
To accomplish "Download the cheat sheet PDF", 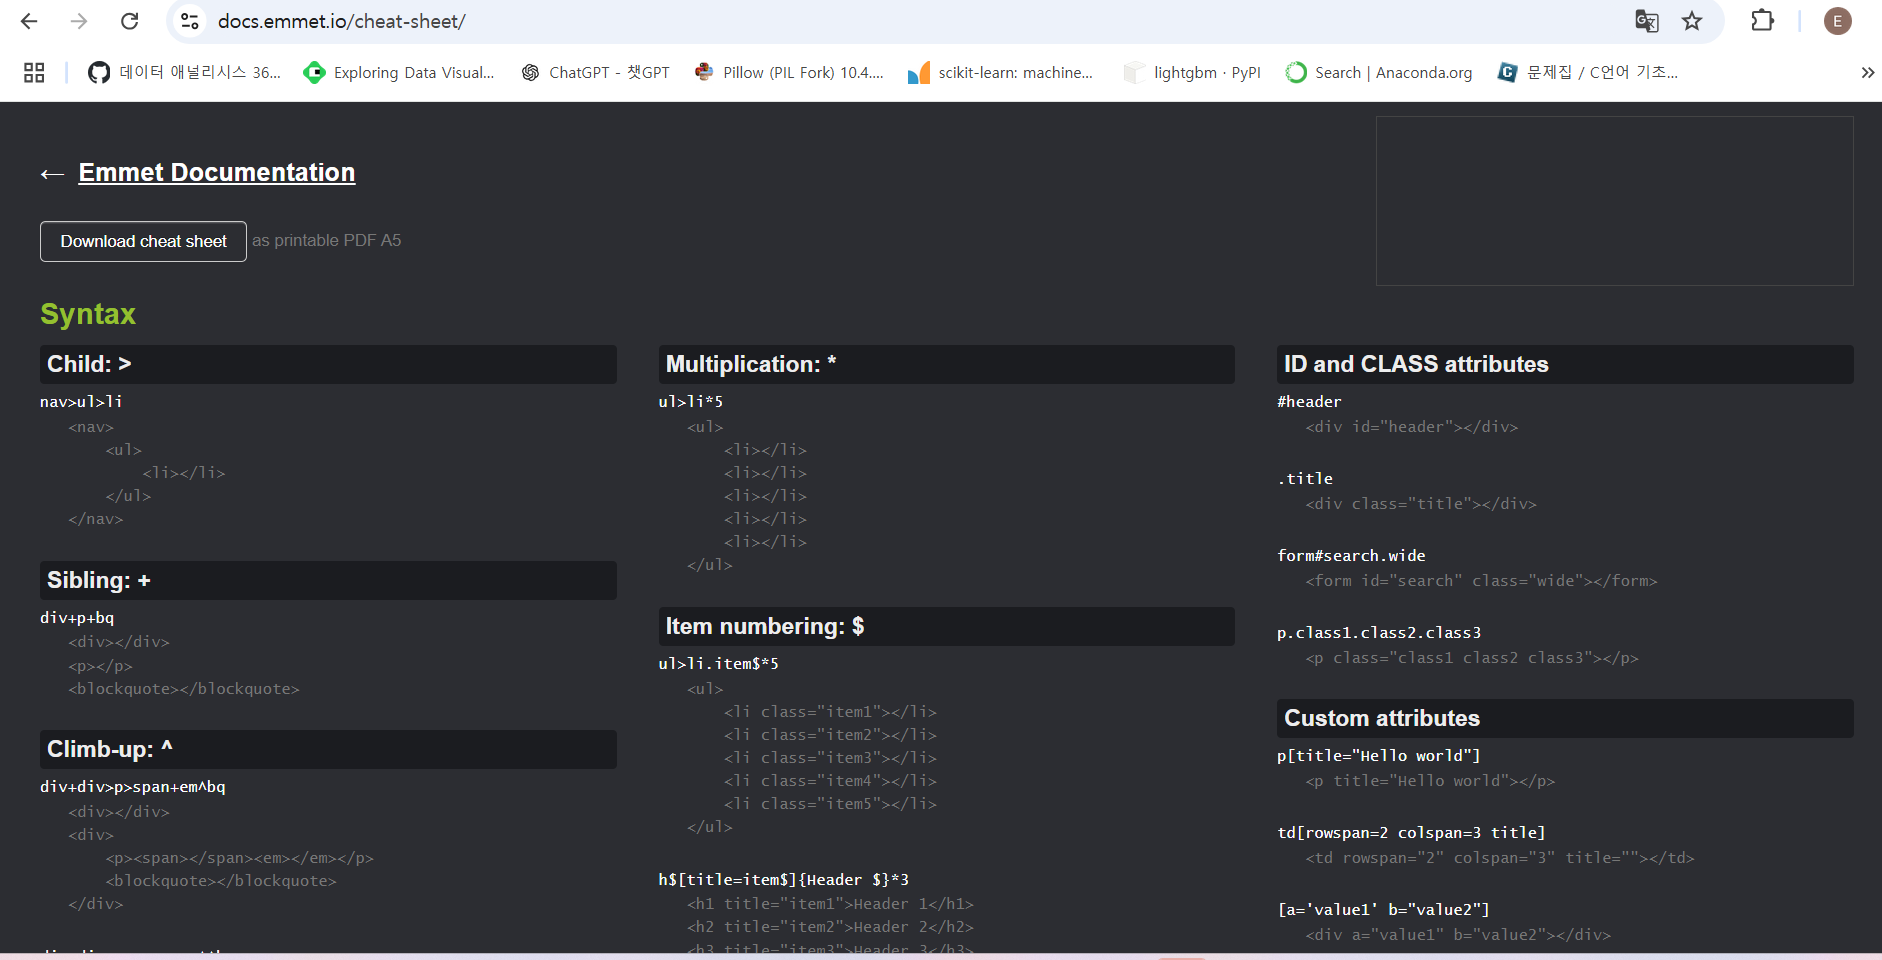I will [x=143, y=241].
